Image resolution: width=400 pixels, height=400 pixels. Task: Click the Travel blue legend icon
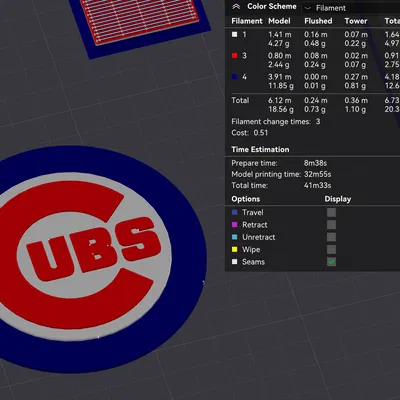(x=235, y=212)
